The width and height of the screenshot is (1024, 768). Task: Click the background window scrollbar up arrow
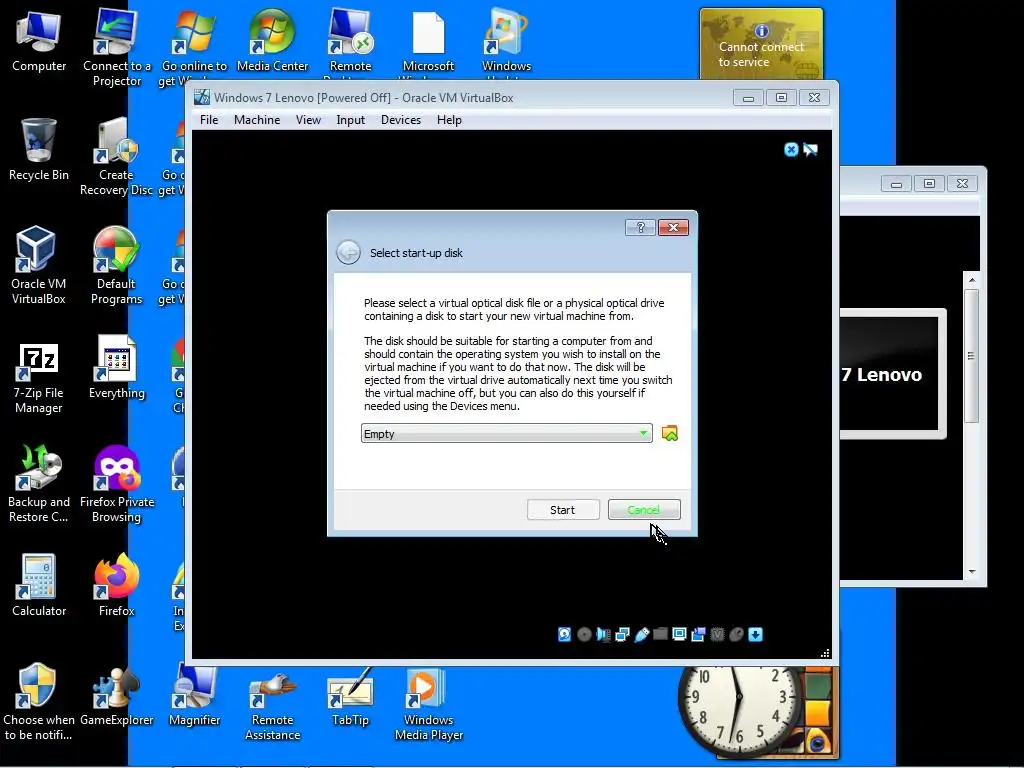972,280
